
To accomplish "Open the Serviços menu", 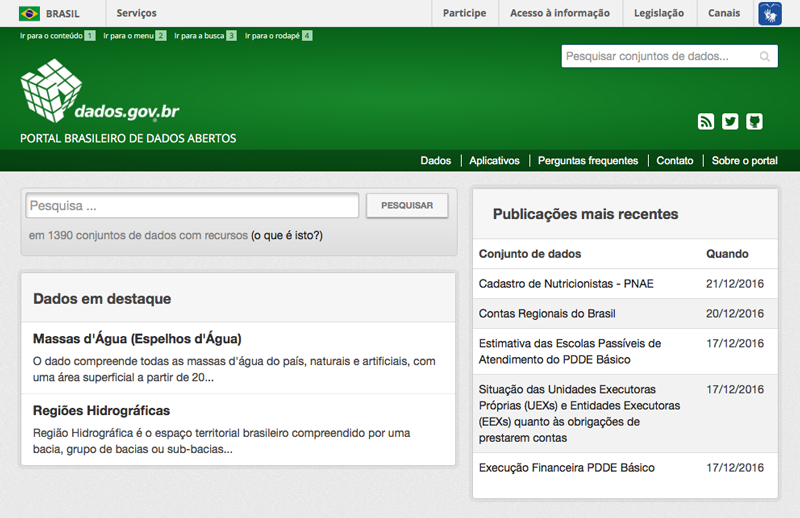I will coord(136,13).
